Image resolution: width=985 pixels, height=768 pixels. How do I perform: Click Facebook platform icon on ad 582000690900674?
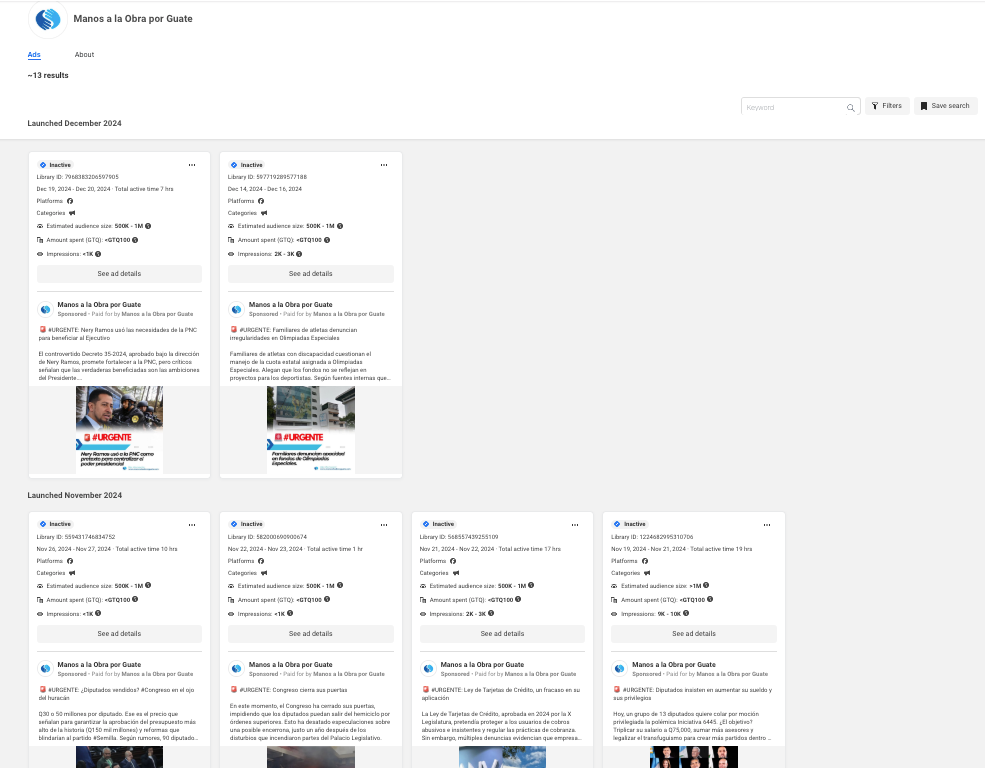pyautogui.click(x=261, y=561)
